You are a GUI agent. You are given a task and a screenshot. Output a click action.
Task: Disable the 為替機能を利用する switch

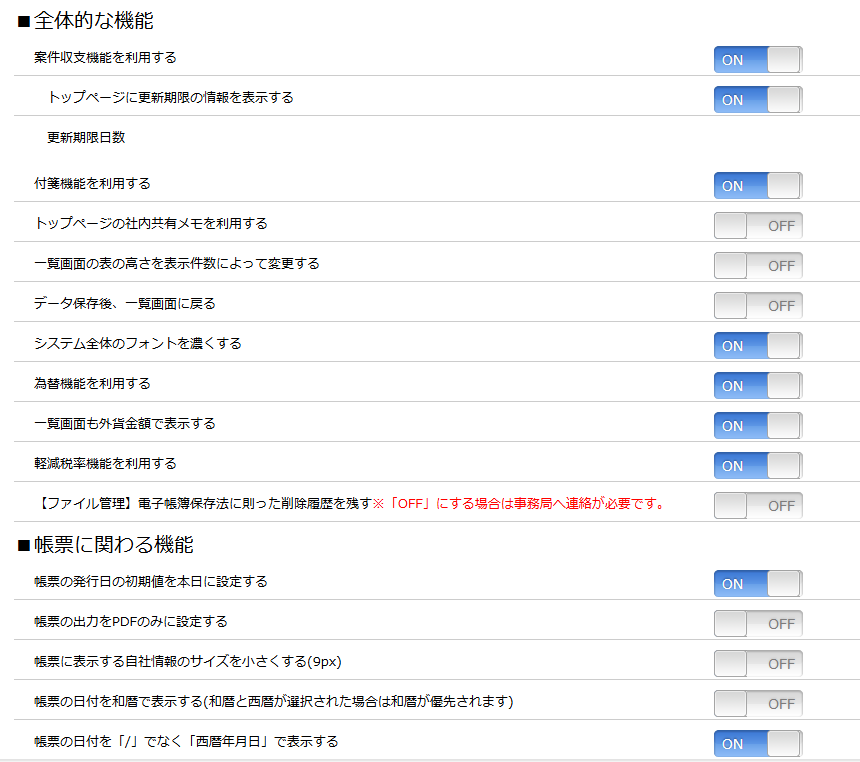(x=757, y=386)
